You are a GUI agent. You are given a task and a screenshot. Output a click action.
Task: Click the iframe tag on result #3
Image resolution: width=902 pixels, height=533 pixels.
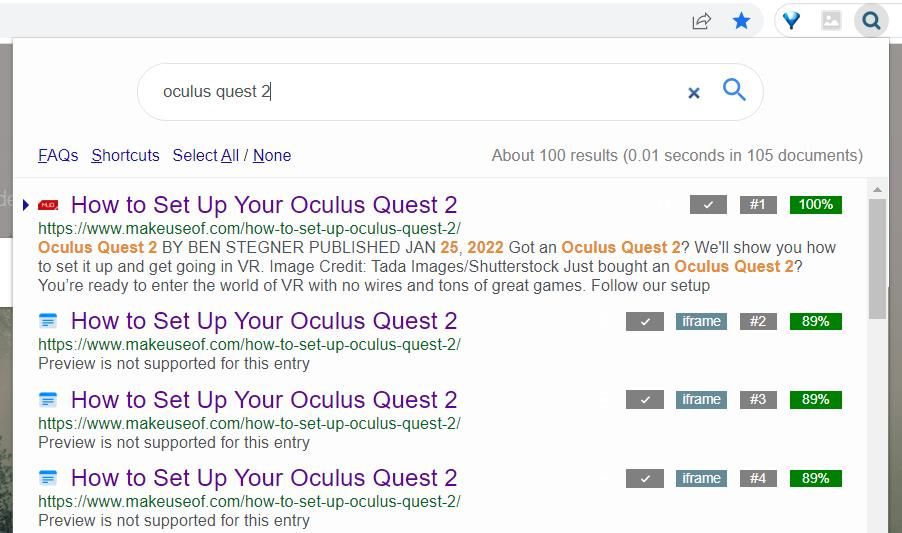click(x=701, y=399)
